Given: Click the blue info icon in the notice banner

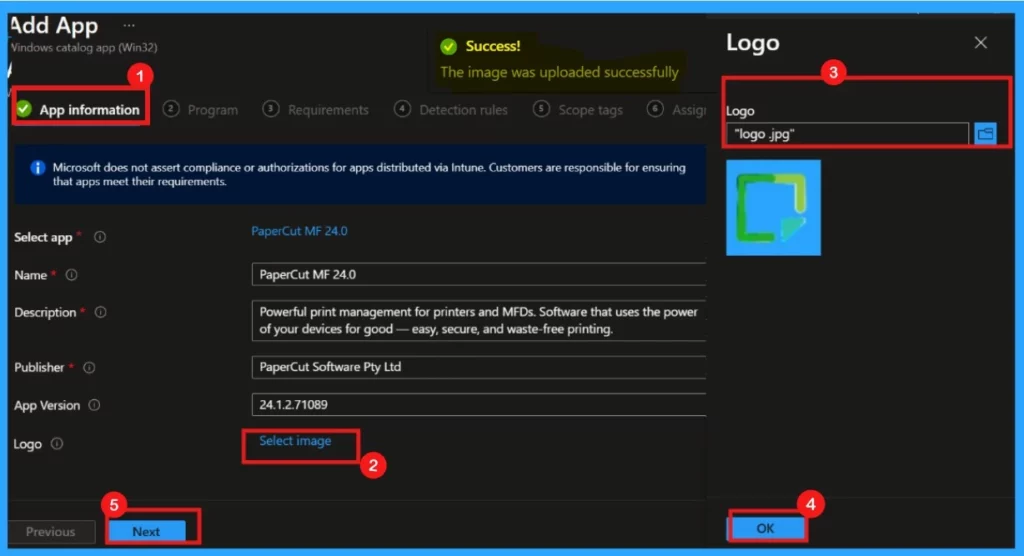Looking at the screenshot, I should (x=38, y=168).
